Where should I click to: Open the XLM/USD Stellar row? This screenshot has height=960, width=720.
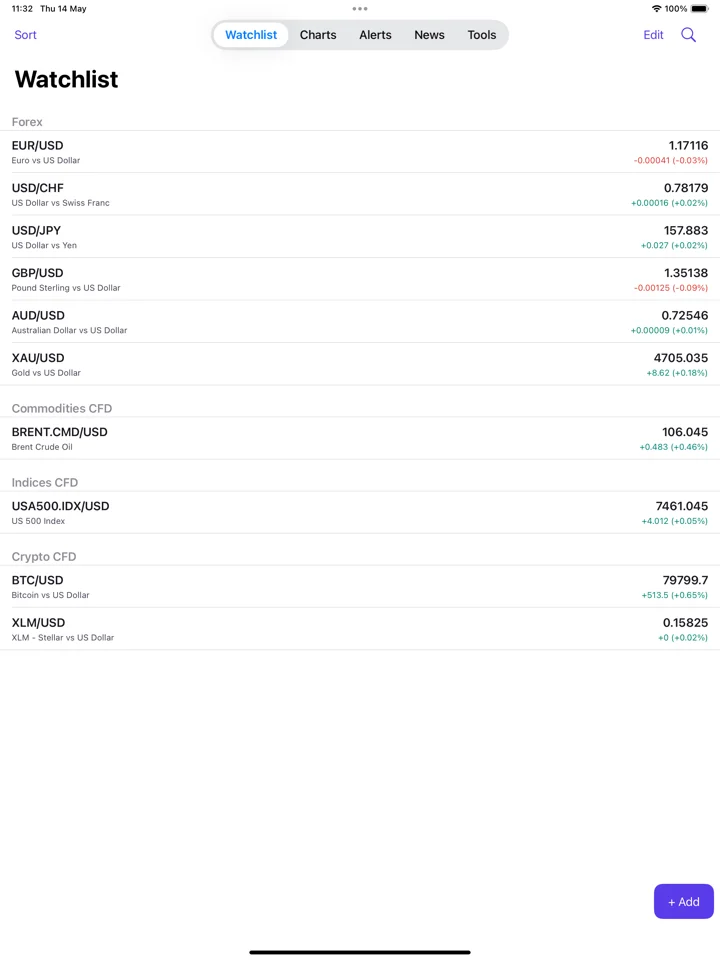[x=360, y=629]
